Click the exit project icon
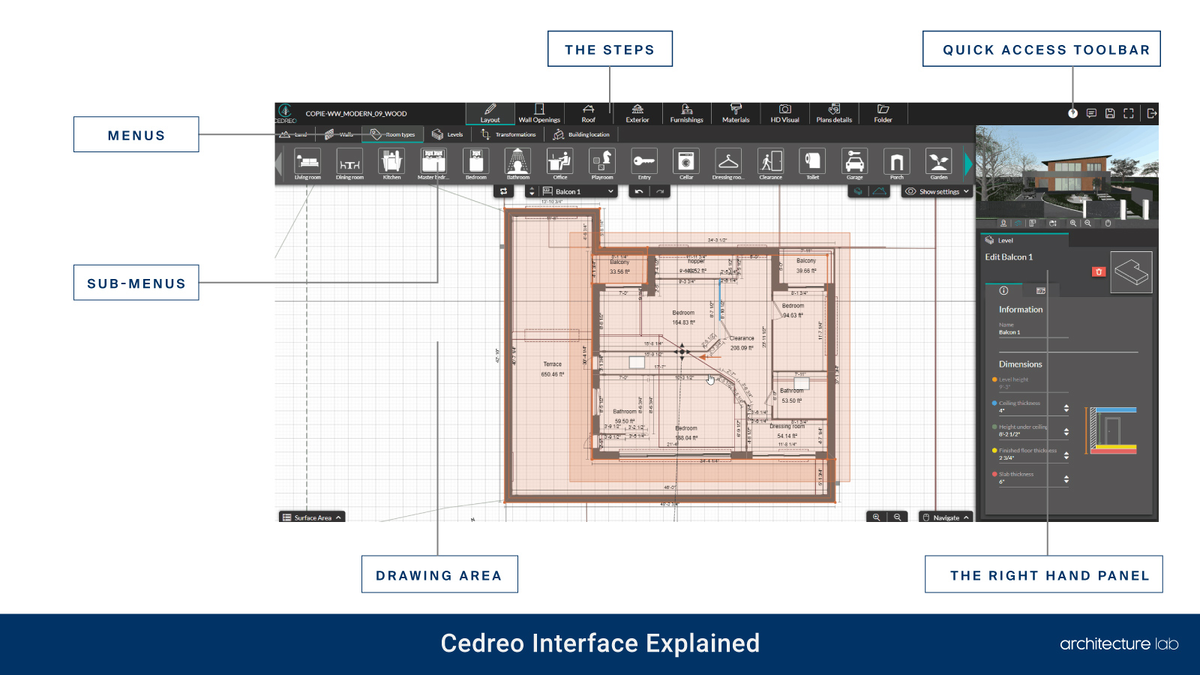1200x675 pixels. pos(1152,114)
